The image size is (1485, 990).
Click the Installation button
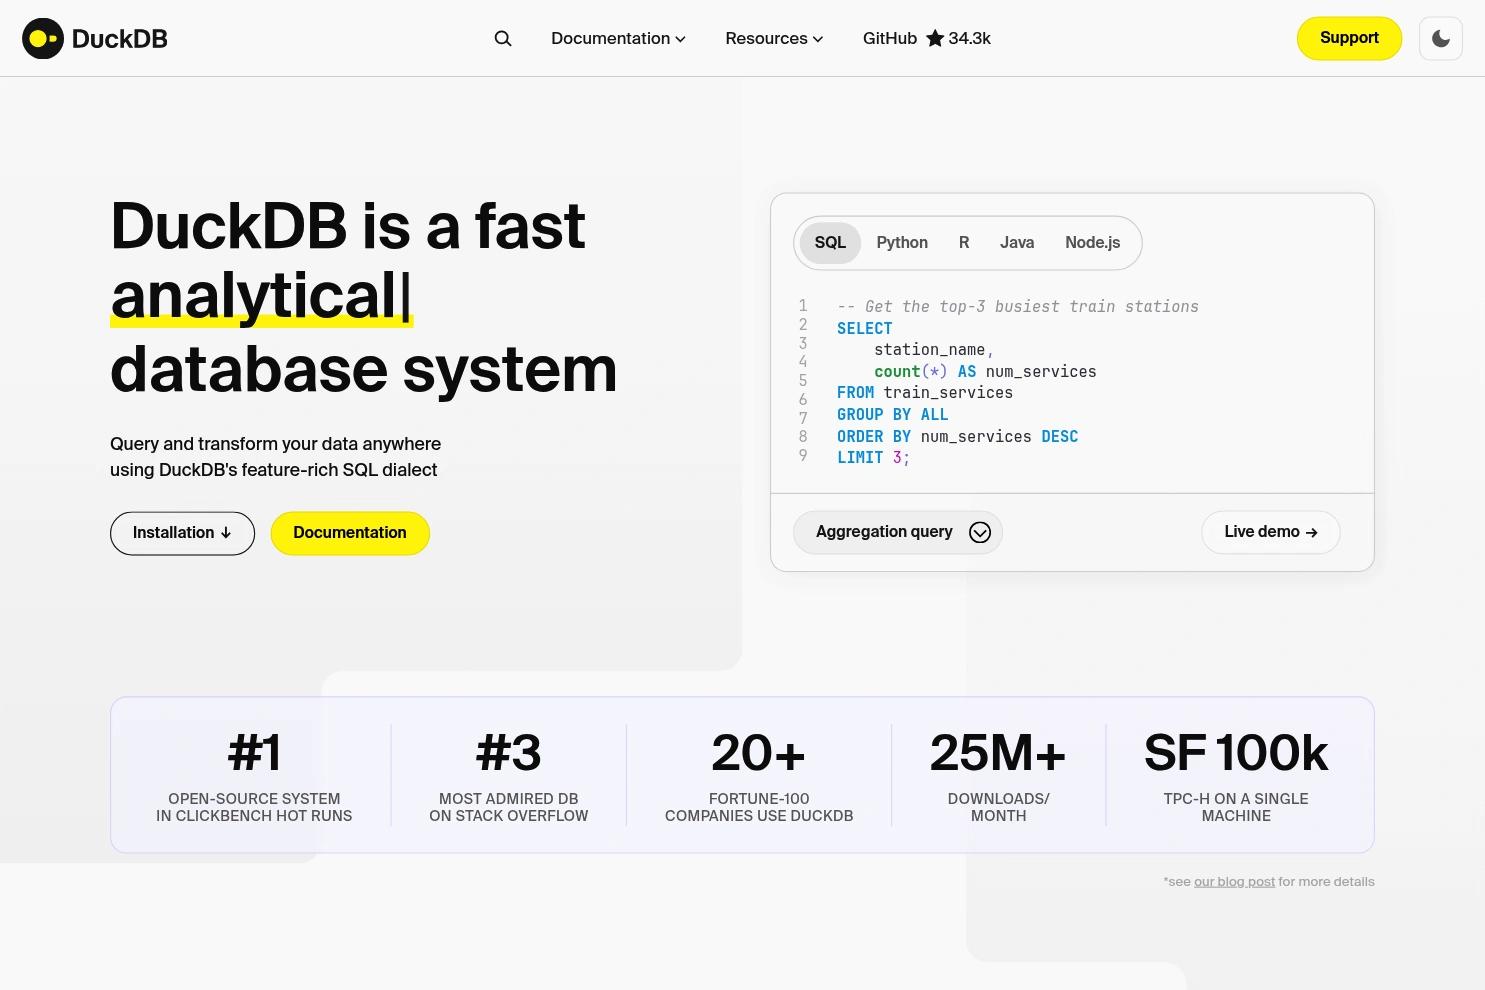182,533
